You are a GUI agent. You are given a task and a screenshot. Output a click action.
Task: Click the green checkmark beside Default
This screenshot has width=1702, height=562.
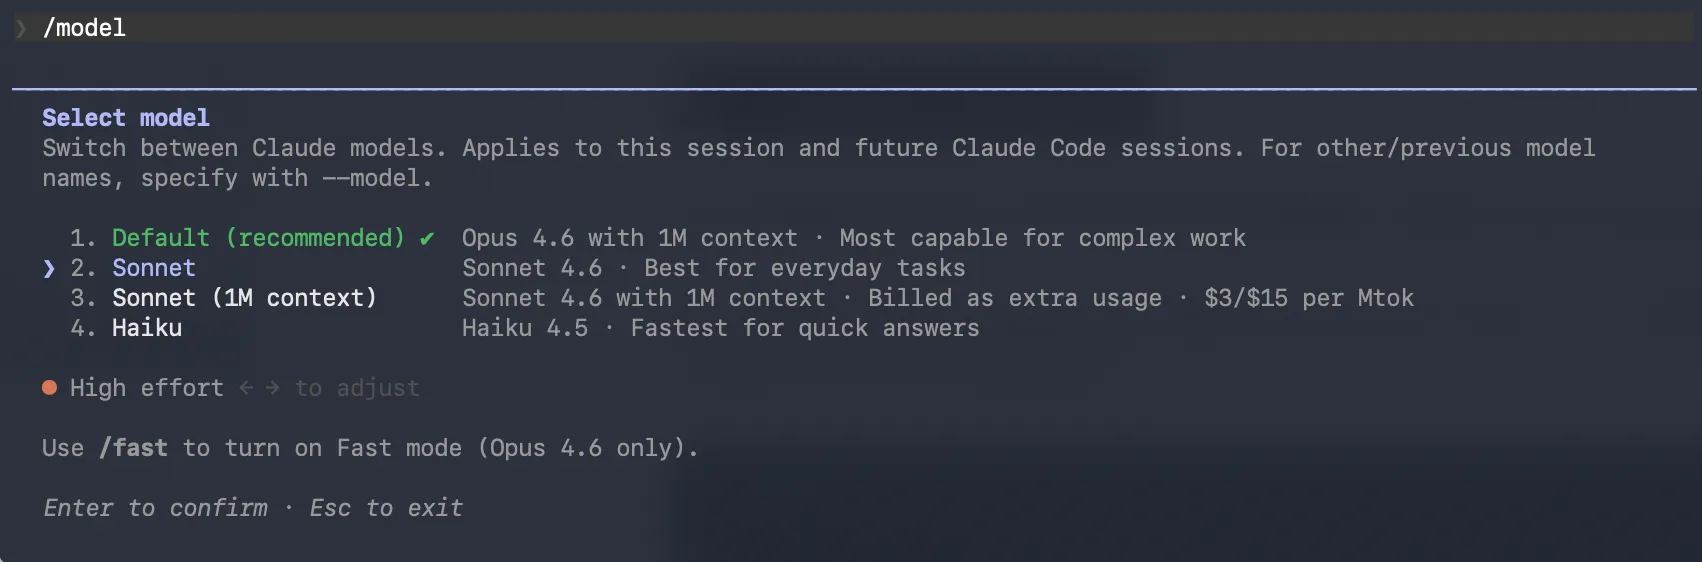pyautogui.click(x=427, y=238)
